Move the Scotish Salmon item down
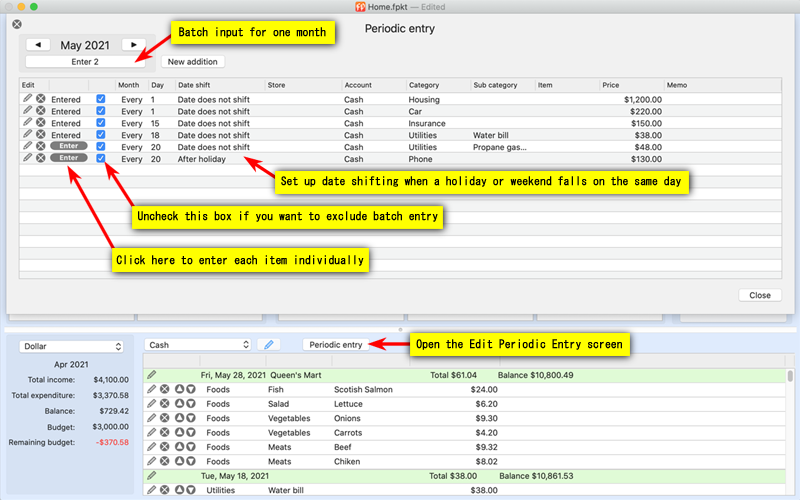This screenshot has height=500, width=800. pos(191,389)
